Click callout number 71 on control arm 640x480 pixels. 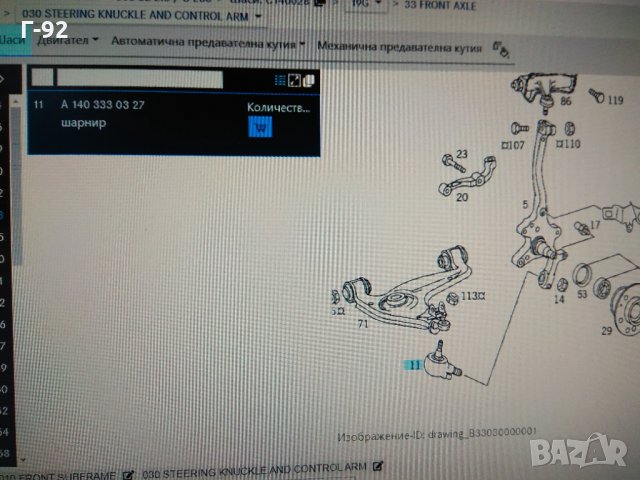click(x=361, y=326)
